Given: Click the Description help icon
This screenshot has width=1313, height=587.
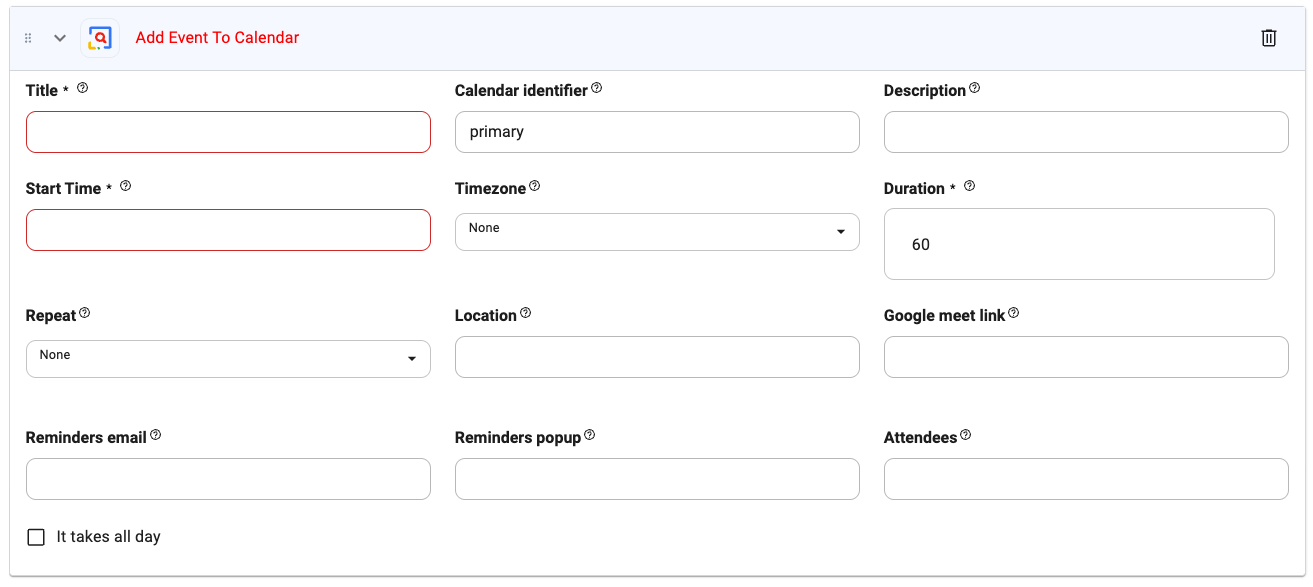Looking at the screenshot, I should 975,88.
